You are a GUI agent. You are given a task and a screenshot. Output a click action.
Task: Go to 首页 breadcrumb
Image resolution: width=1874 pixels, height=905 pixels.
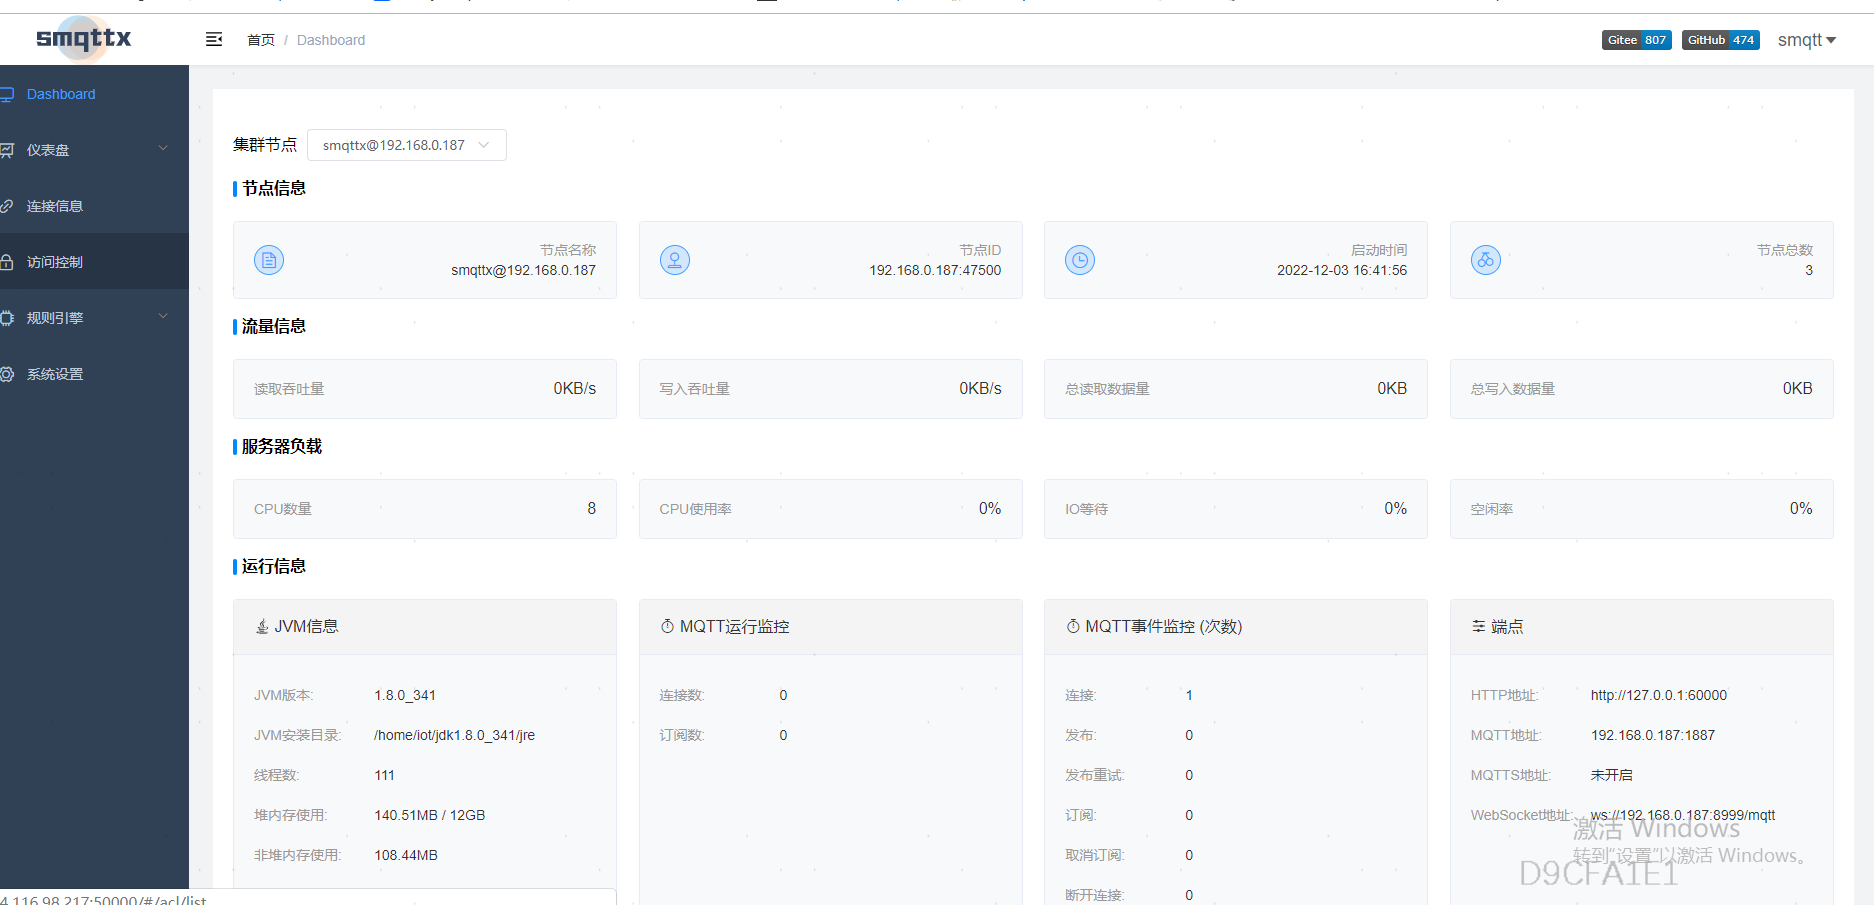tap(261, 40)
